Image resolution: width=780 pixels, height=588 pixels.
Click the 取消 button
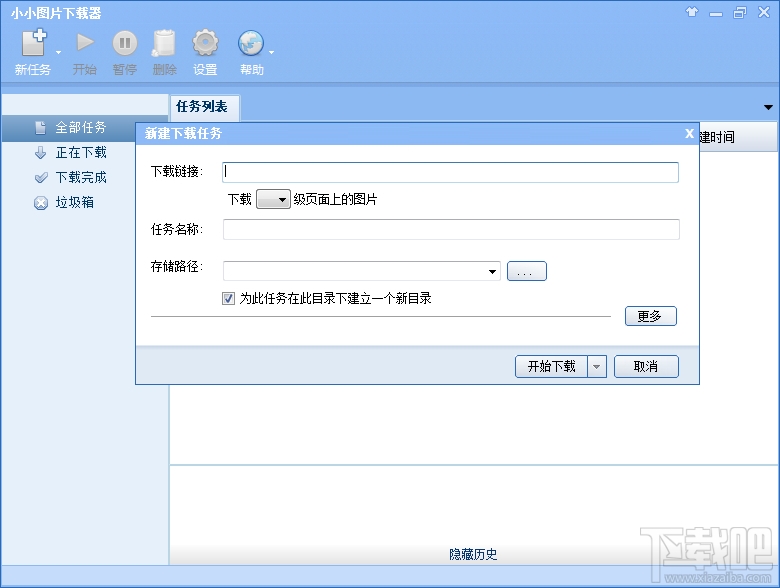click(646, 367)
